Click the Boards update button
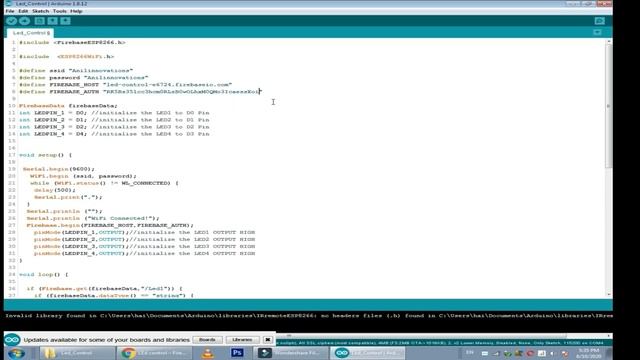640x360 pixels. point(207,340)
